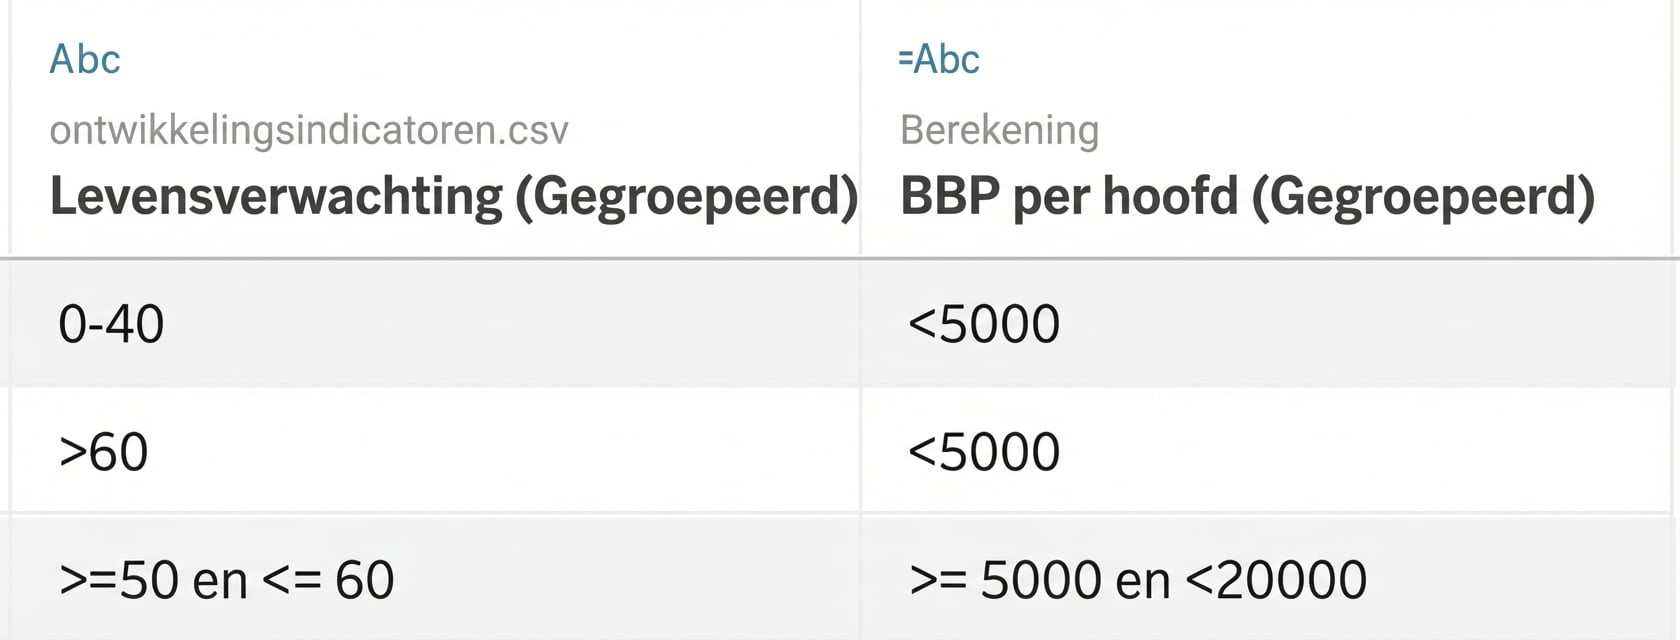
Task: Click the column divider in the >60 row
Action: (860, 452)
